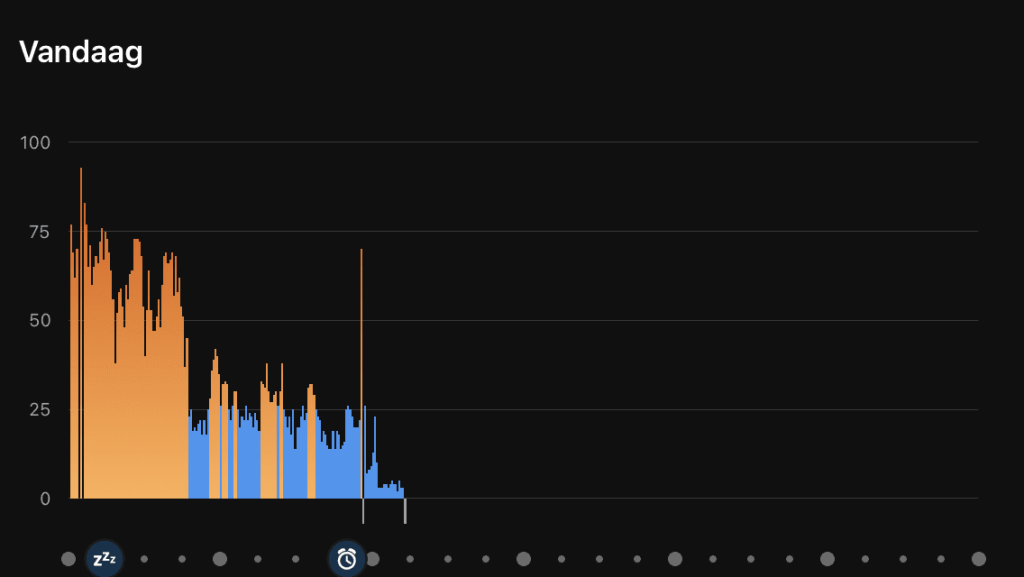This screenshot has width=1024, height=577.
Task: Tap small dot immediately left of alarm icon
Action: (296, 559)
